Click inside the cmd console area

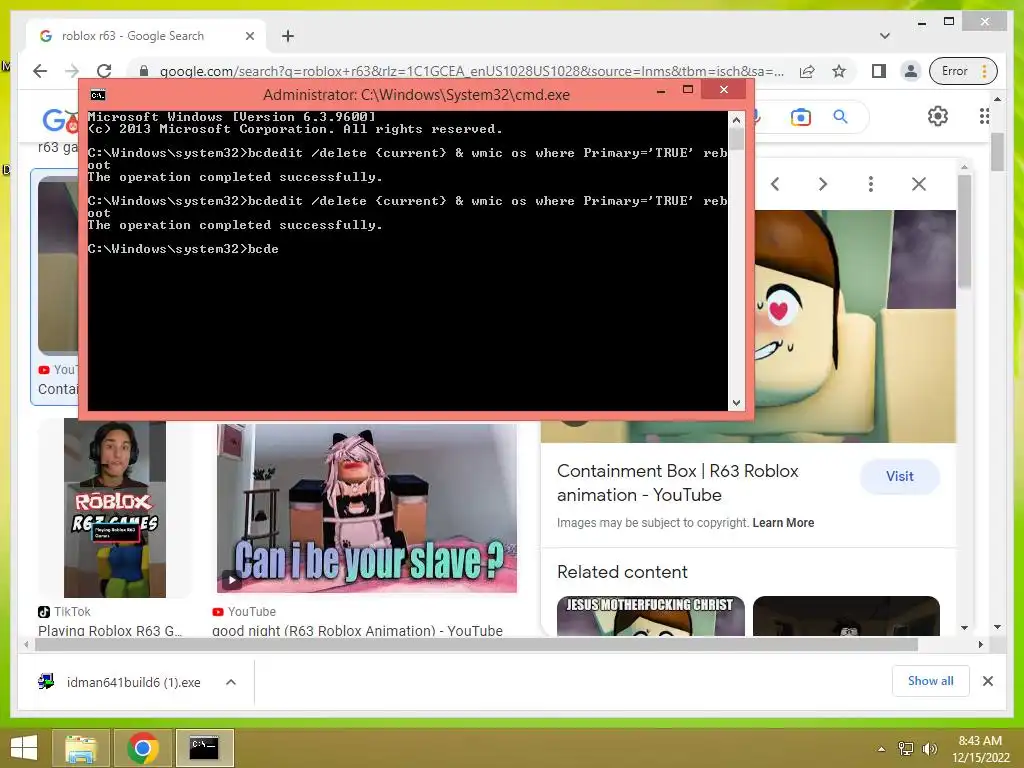point(408,261)
